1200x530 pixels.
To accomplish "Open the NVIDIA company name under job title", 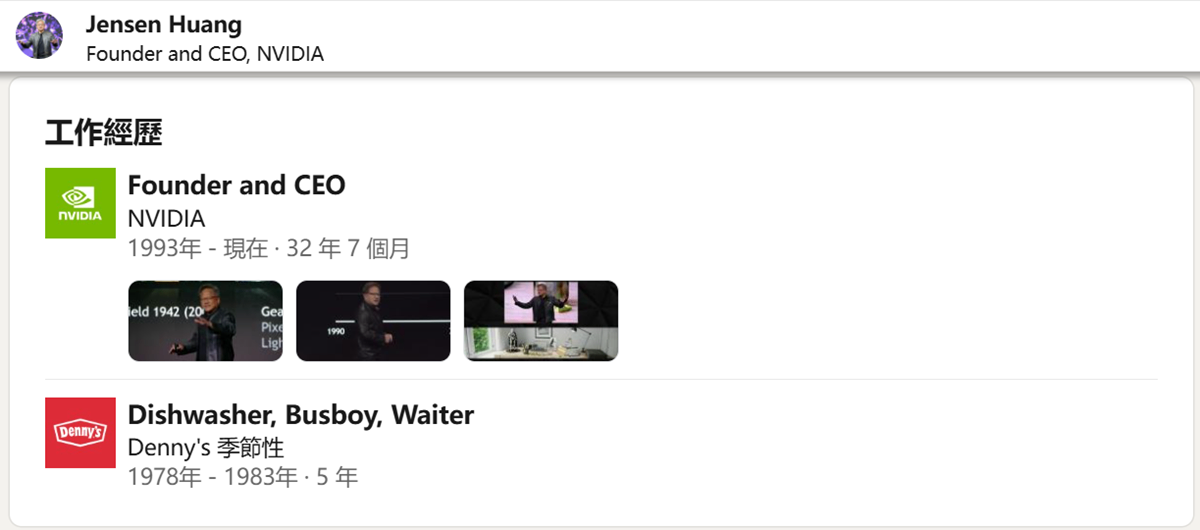I will 167,218.
